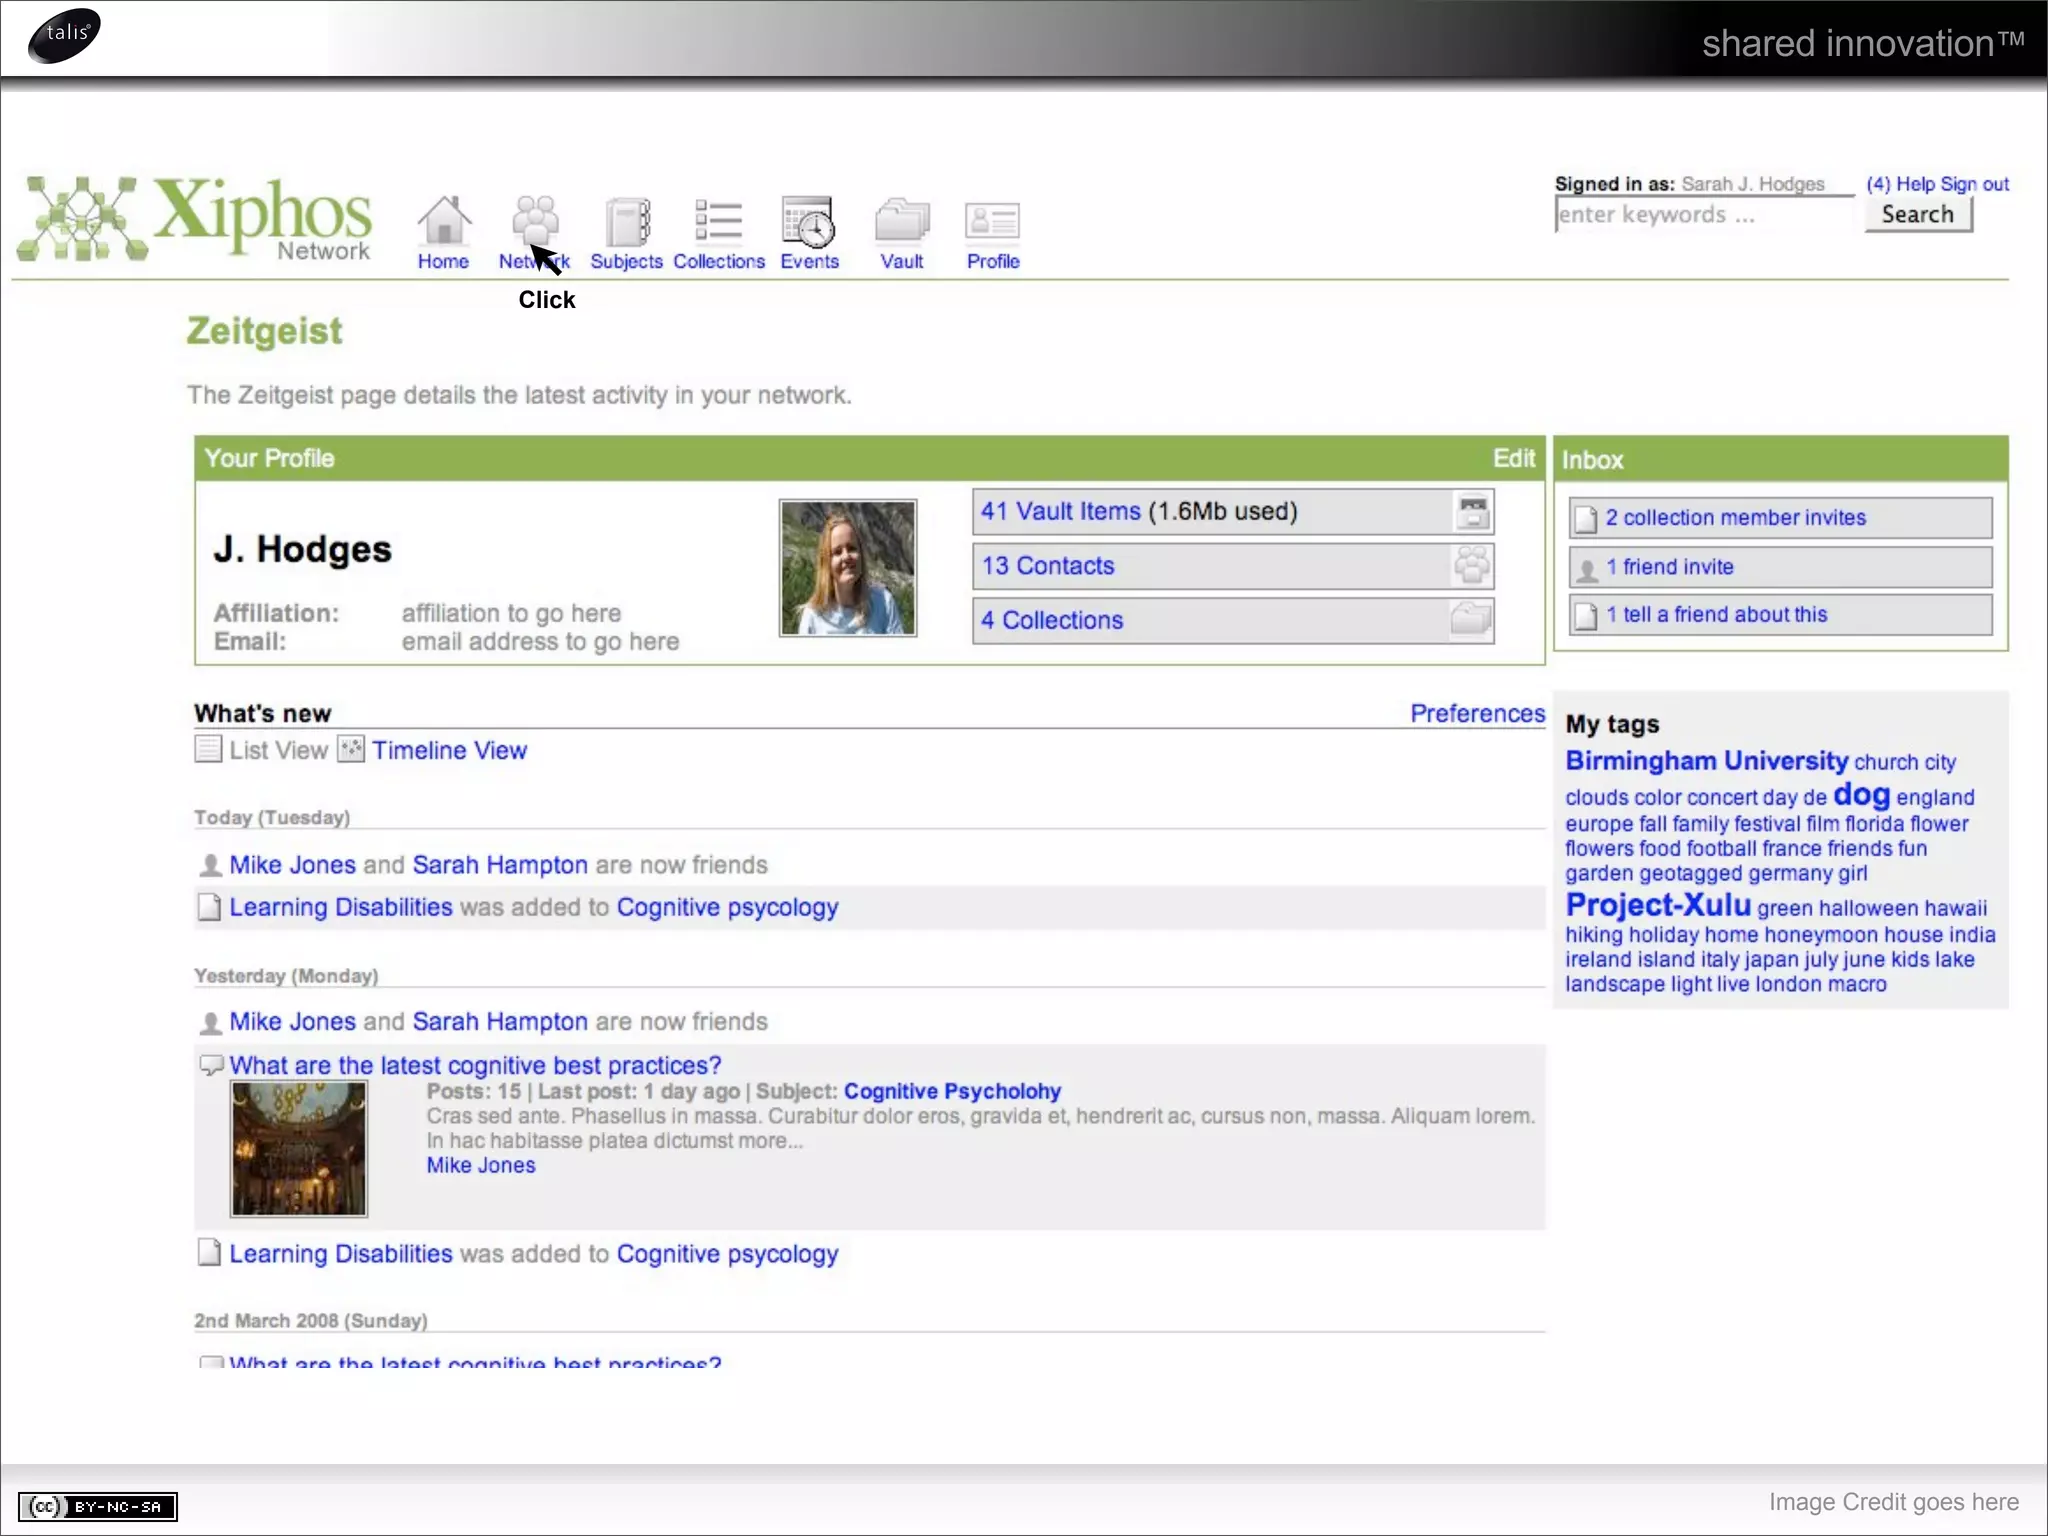2048x1536 pixels.
Task: Open Sarah Hampton under Yesterday (Monday)
Action: tap(500, 1022)
